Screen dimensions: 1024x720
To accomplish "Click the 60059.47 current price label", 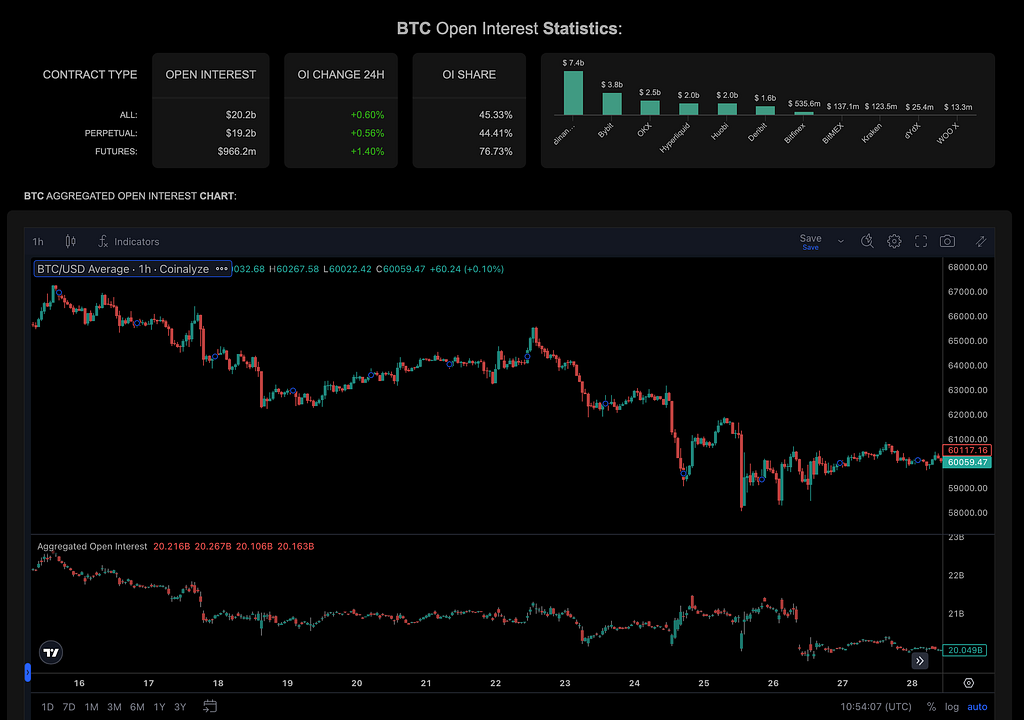I will (967, 462).
